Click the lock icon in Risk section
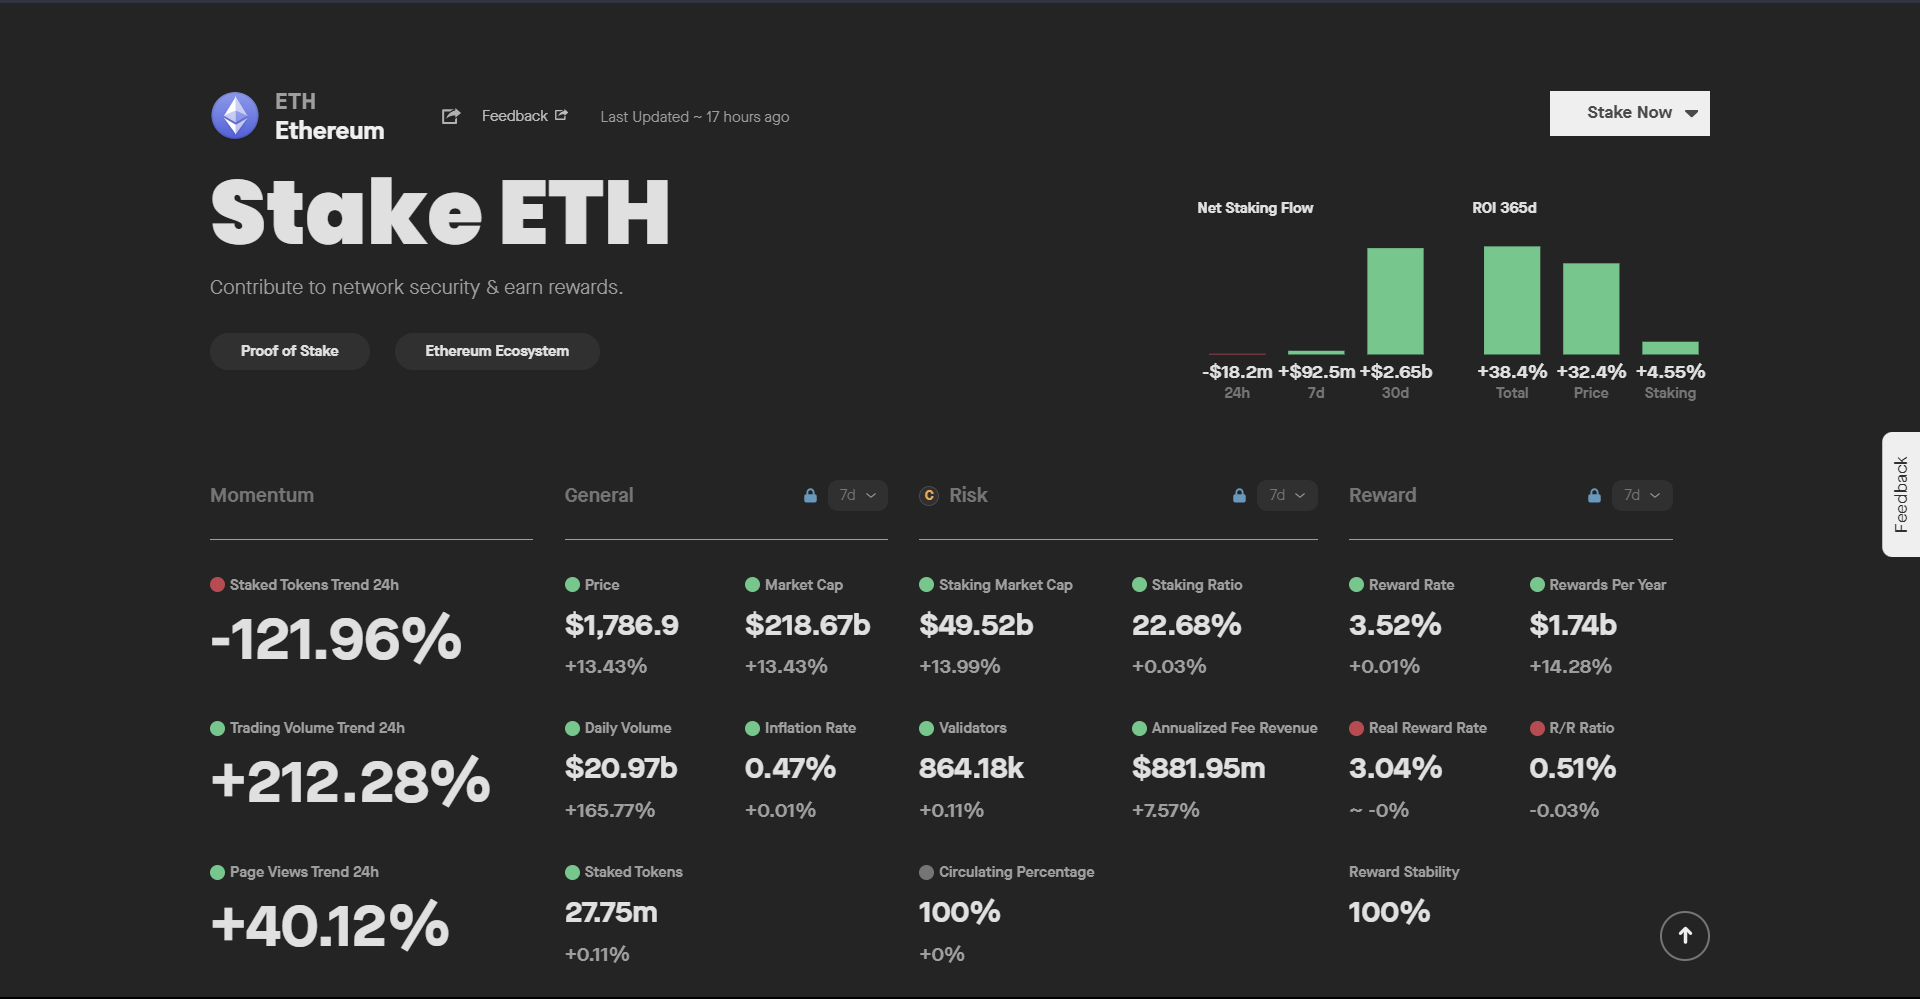This screenshot has height=999, width=1920. (1239, 496)
